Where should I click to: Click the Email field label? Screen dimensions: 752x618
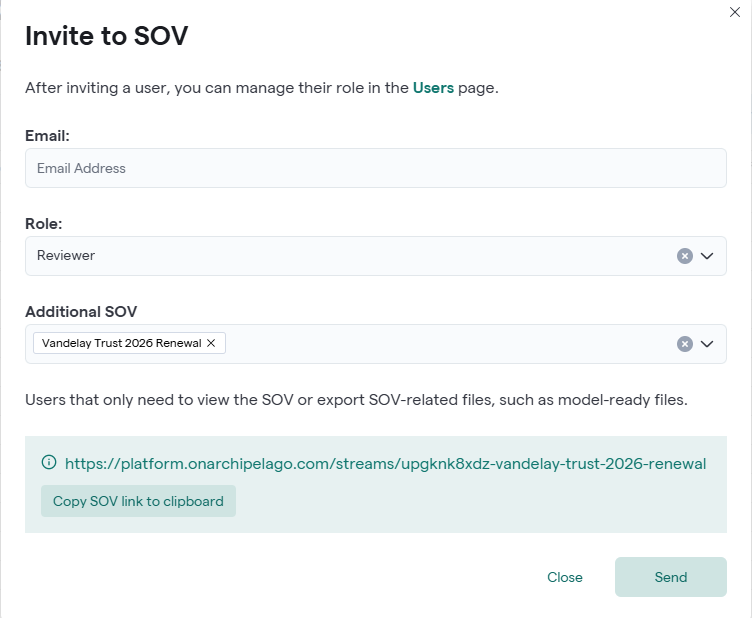46,135
